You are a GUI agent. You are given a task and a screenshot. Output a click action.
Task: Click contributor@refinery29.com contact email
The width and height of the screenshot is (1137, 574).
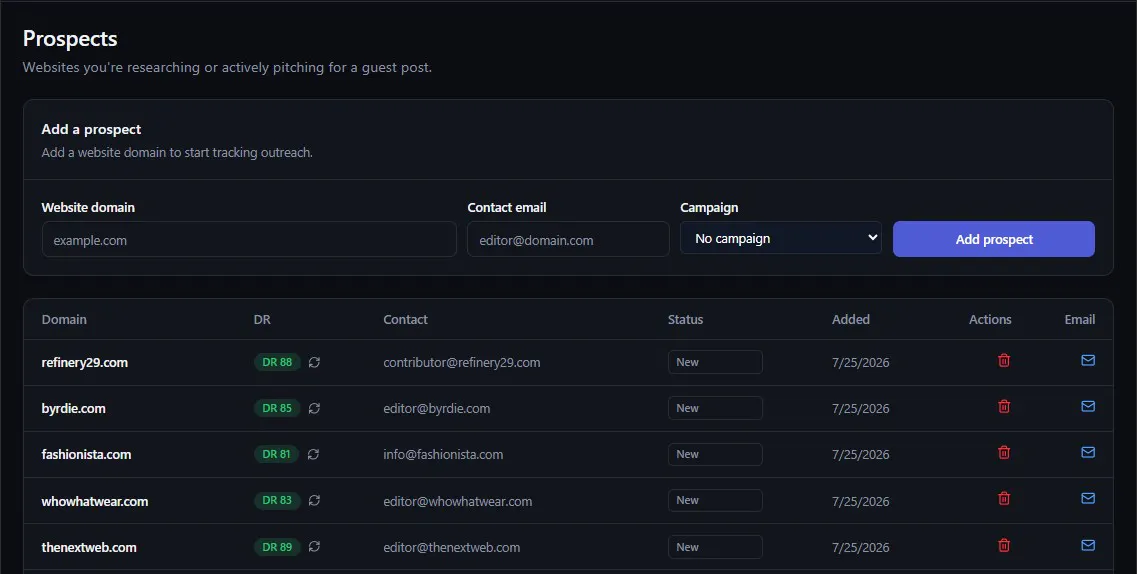pos(462,362)
